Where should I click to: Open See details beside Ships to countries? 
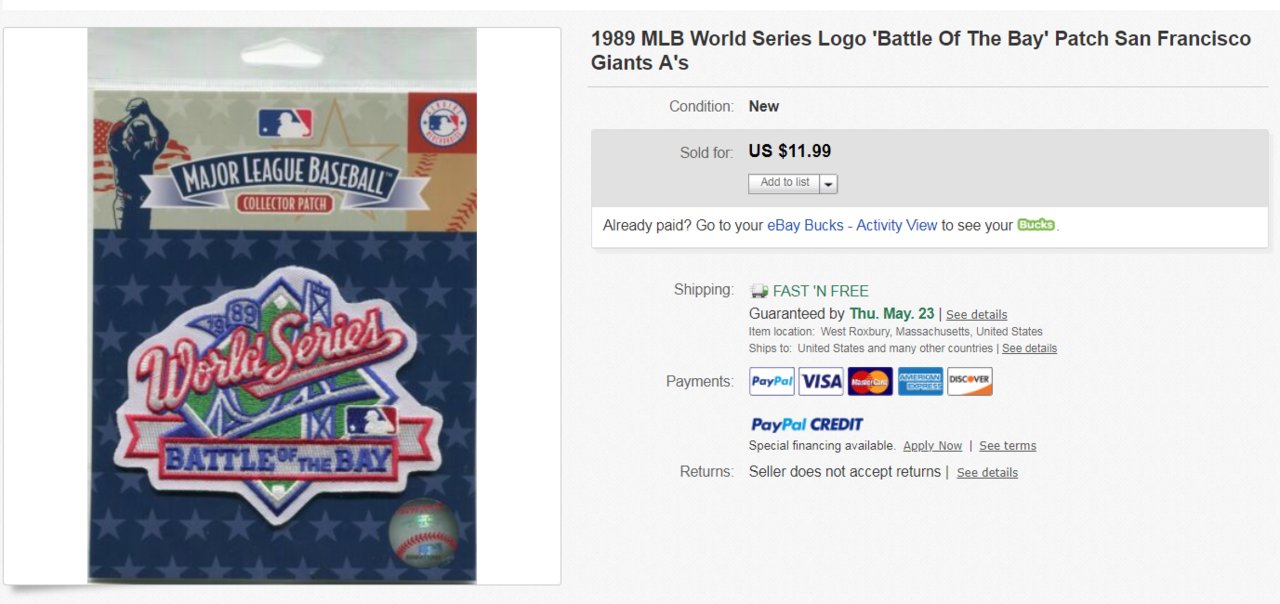coord(1029,348)
